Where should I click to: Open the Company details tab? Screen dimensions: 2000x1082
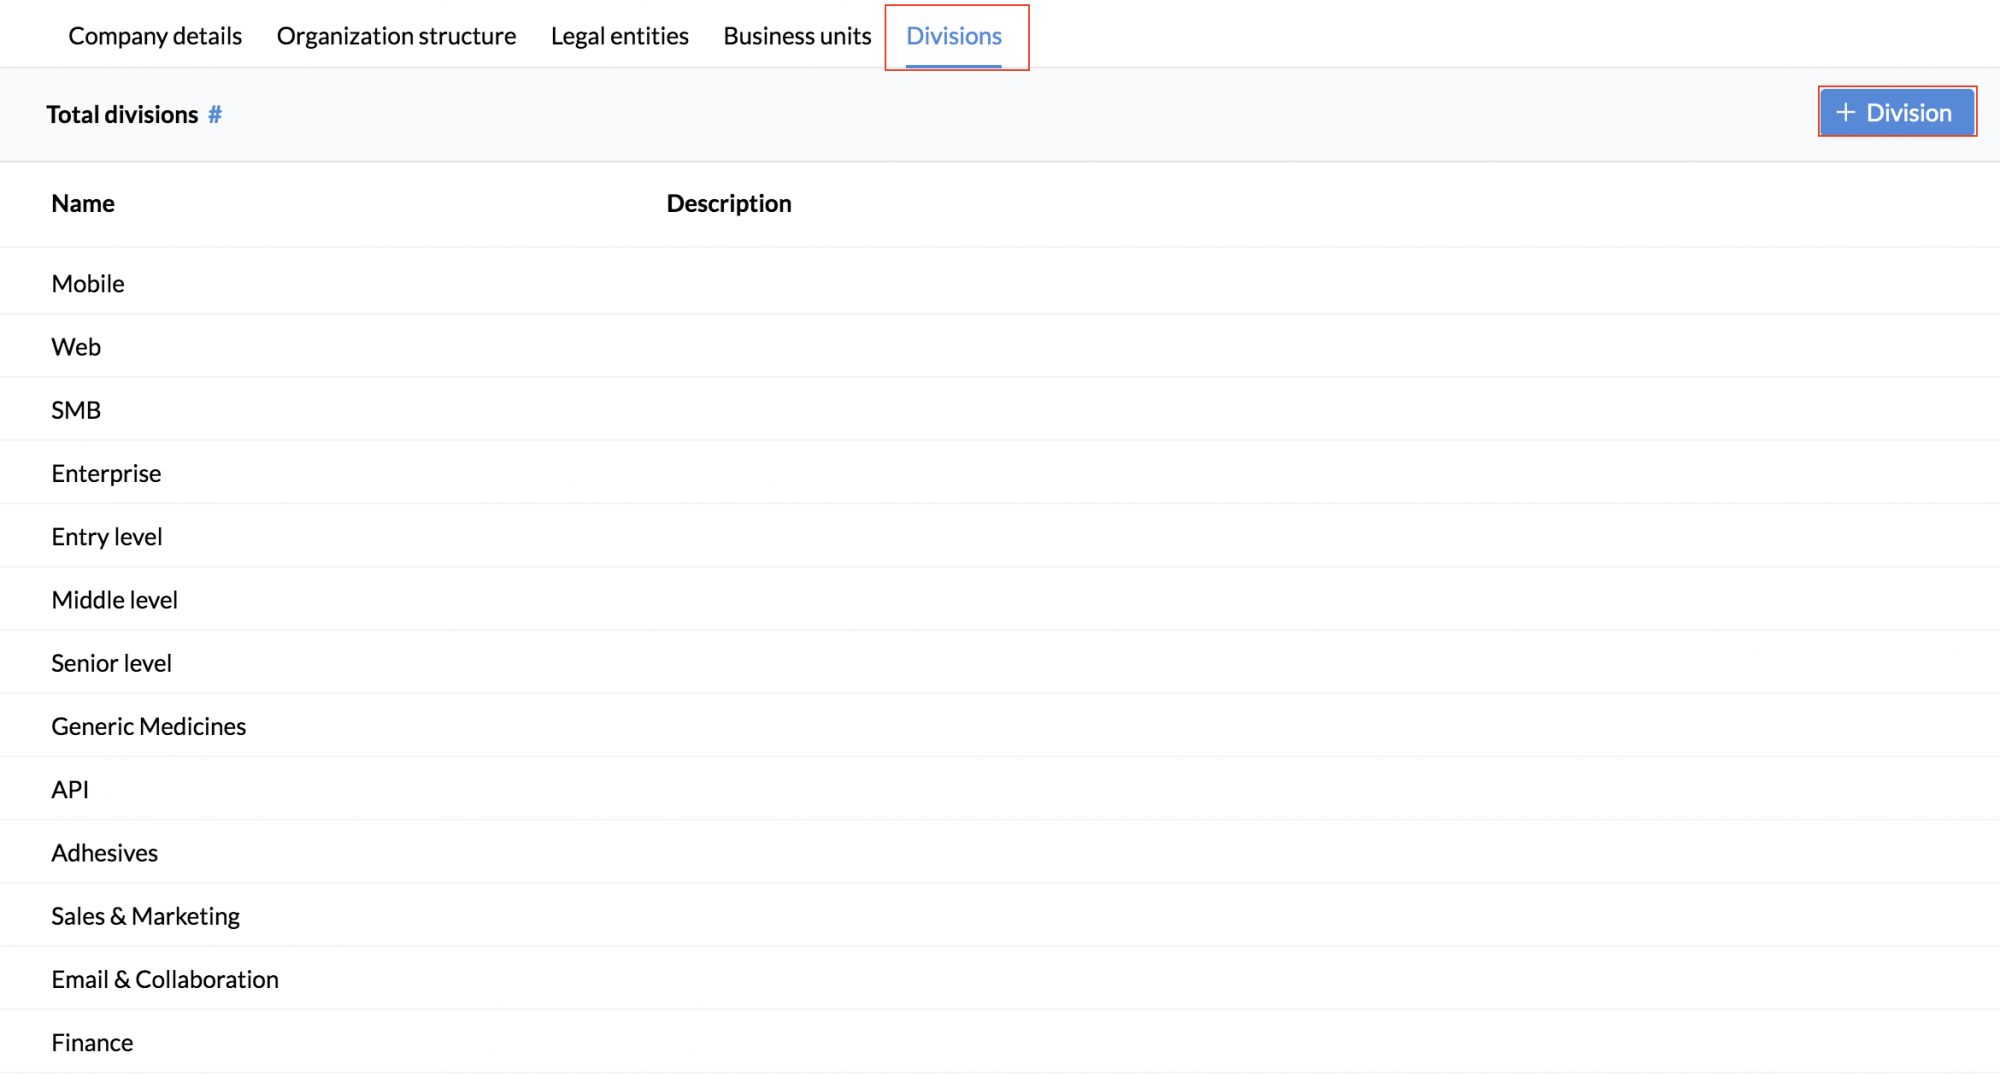point(155,36)
